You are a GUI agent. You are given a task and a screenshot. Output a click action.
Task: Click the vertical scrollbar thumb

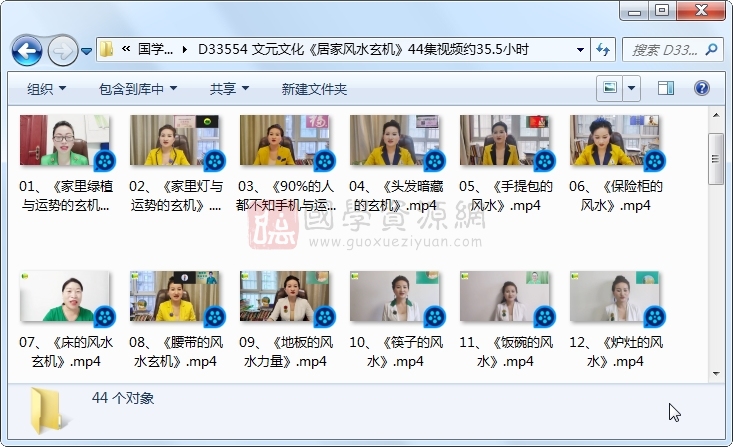[716, 159]
